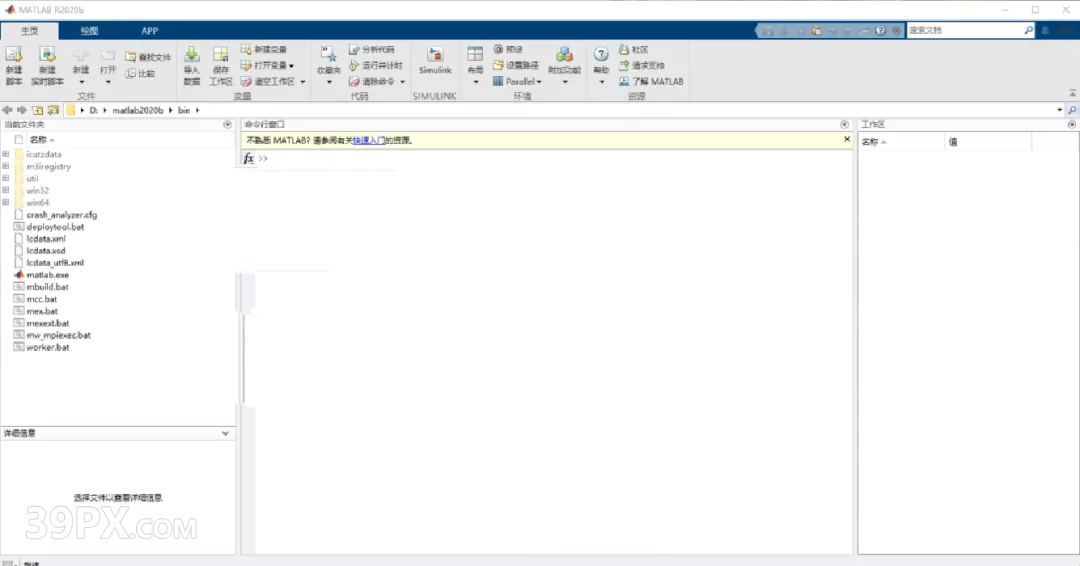The height and width of the screenshot is (566, 1080).
Task: Click the help question mark in quick access toolbar
Action: [x=880, y=30]
